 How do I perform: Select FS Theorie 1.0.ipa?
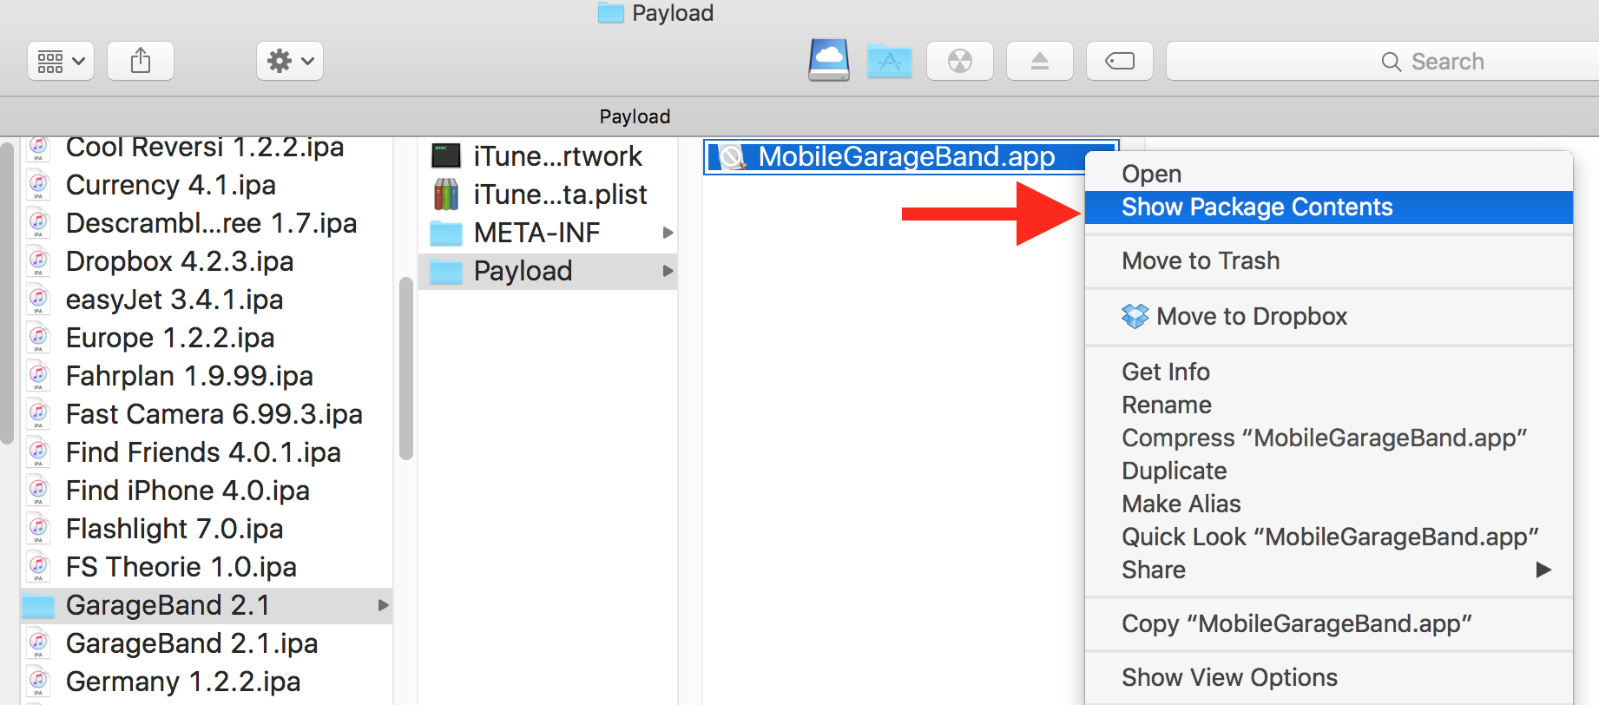[x=206, y=567]
